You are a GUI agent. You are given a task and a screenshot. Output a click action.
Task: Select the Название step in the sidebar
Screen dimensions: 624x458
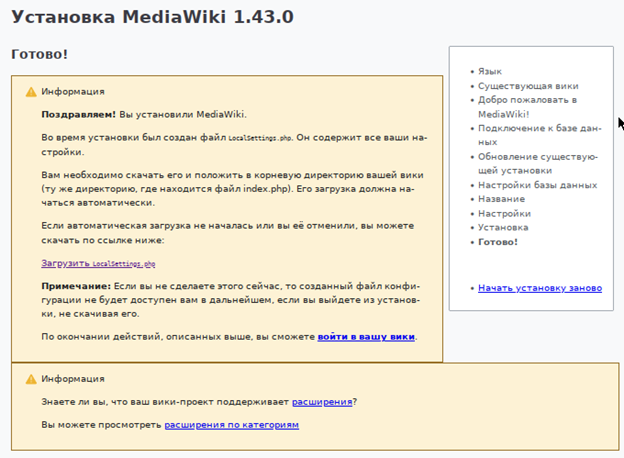tap(502, 199)
